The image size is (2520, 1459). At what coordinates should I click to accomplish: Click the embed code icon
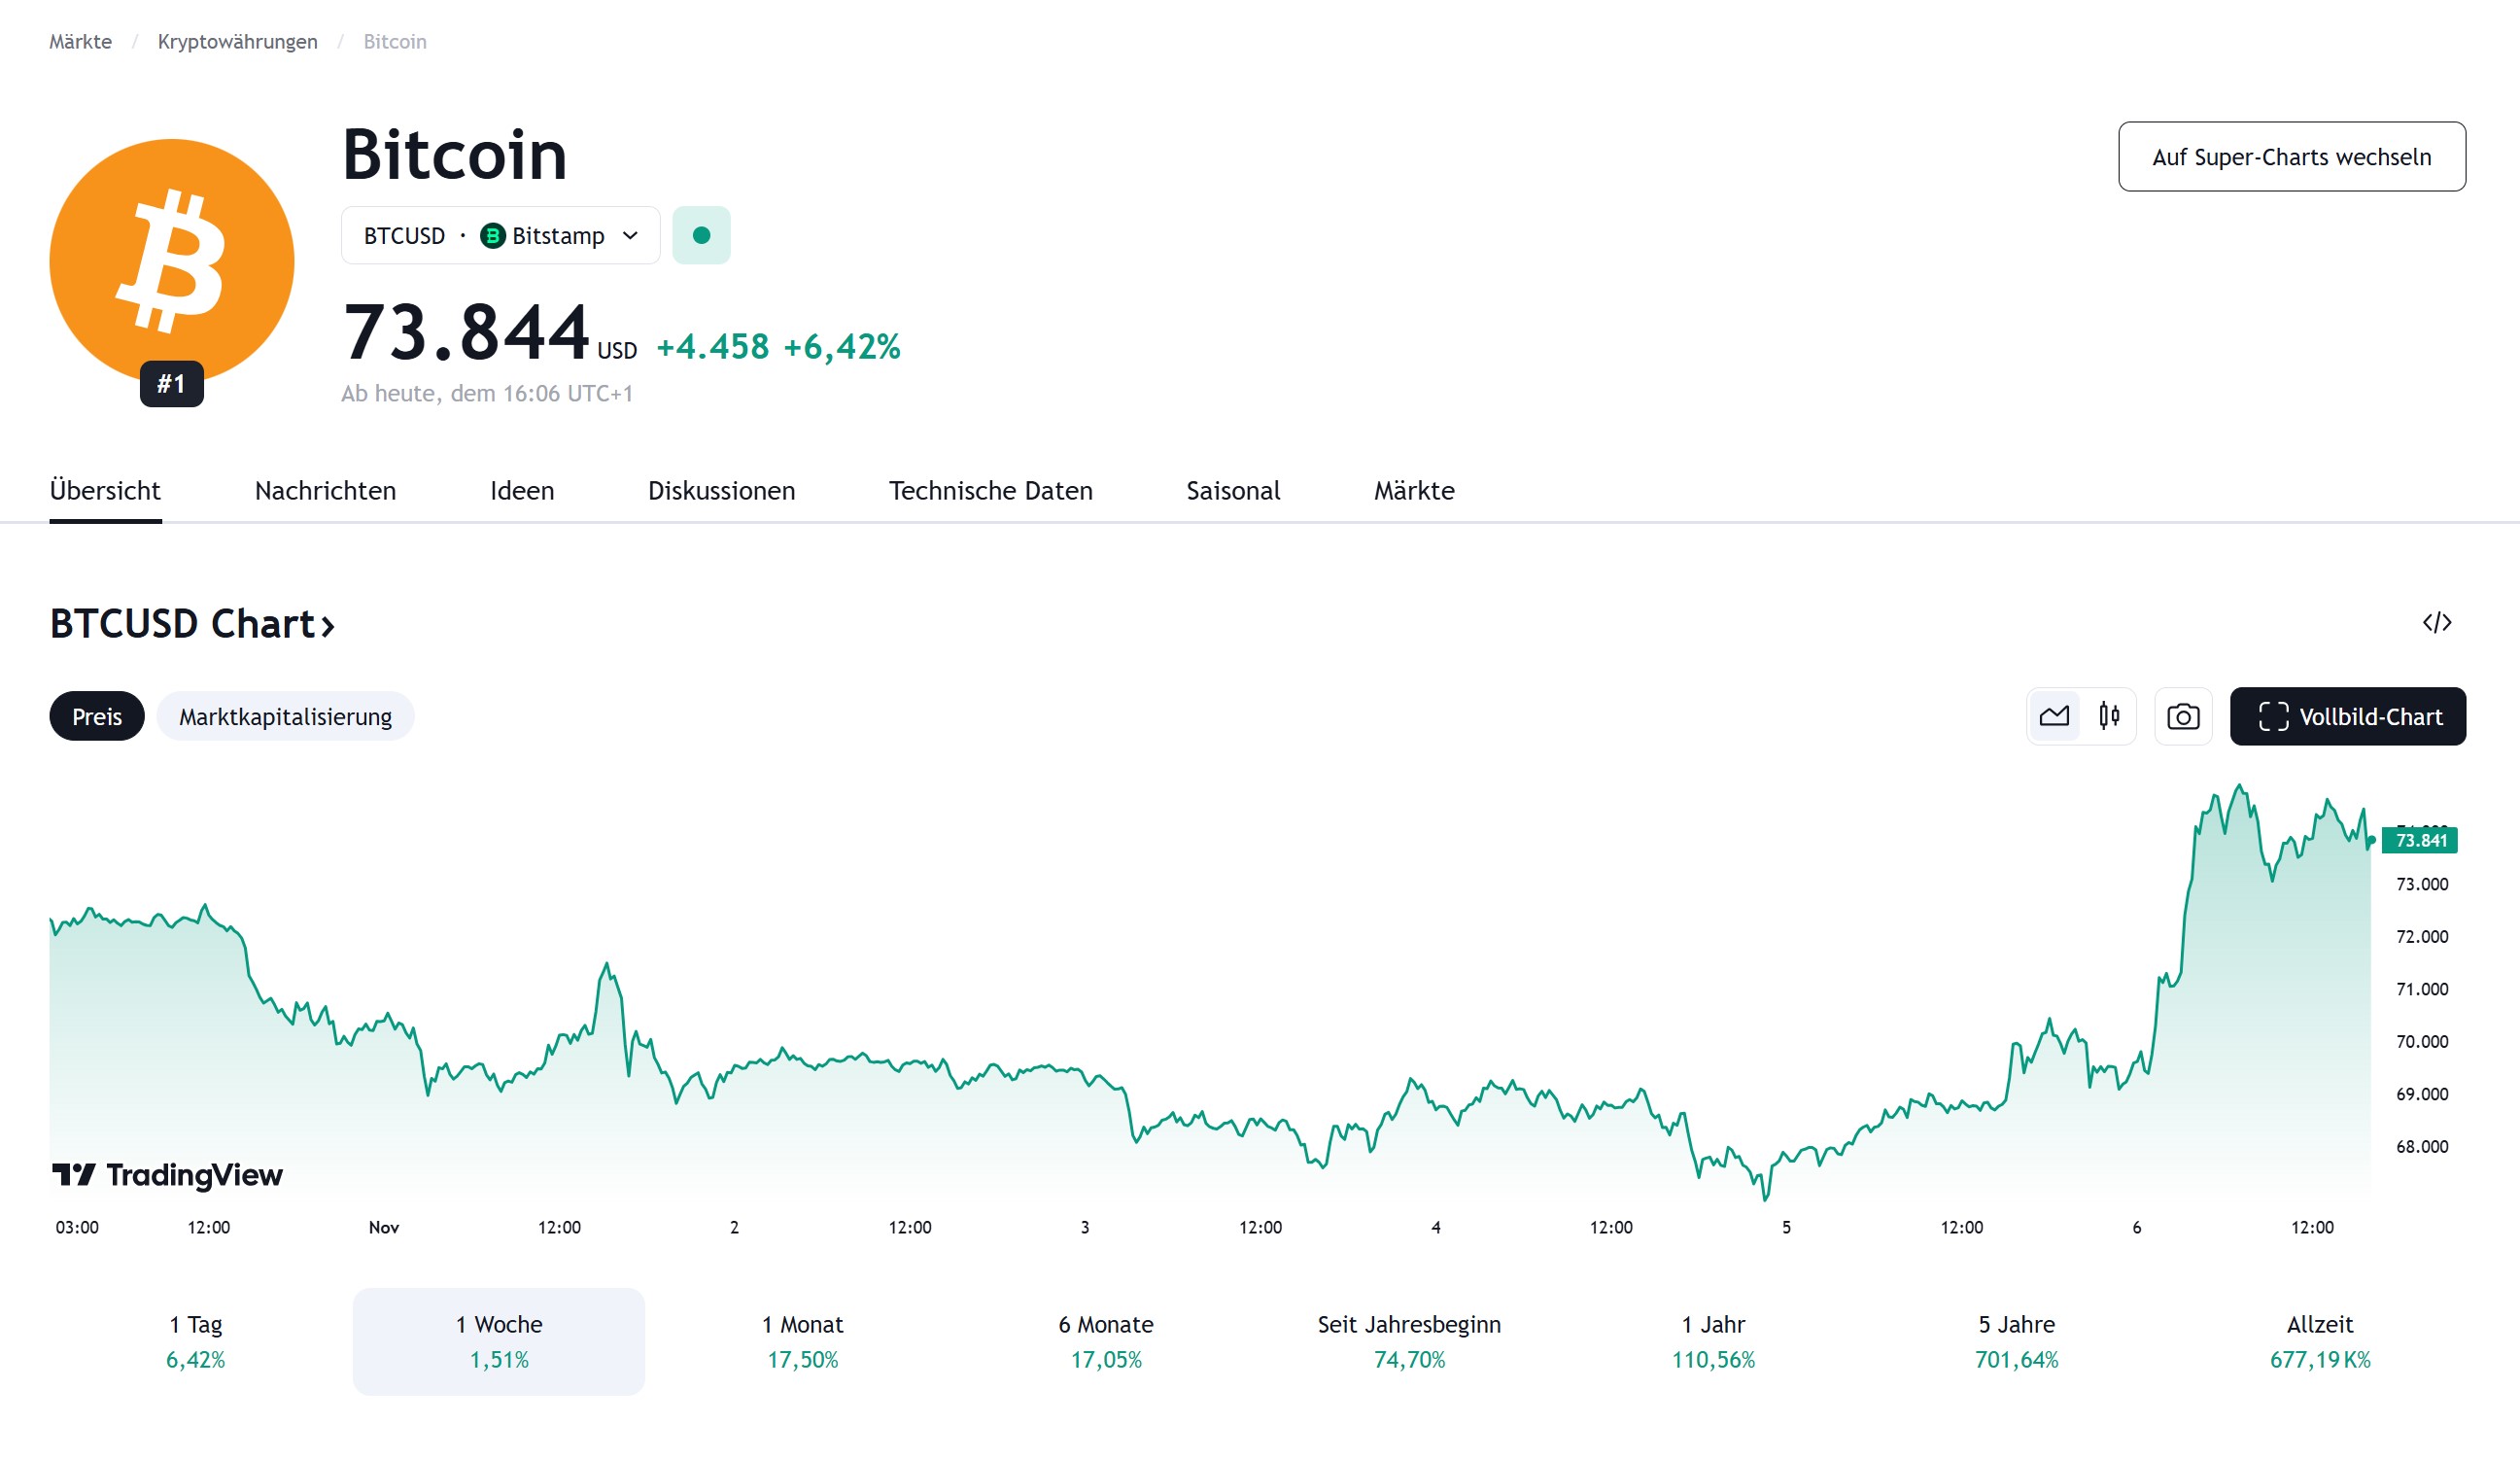2436,623
